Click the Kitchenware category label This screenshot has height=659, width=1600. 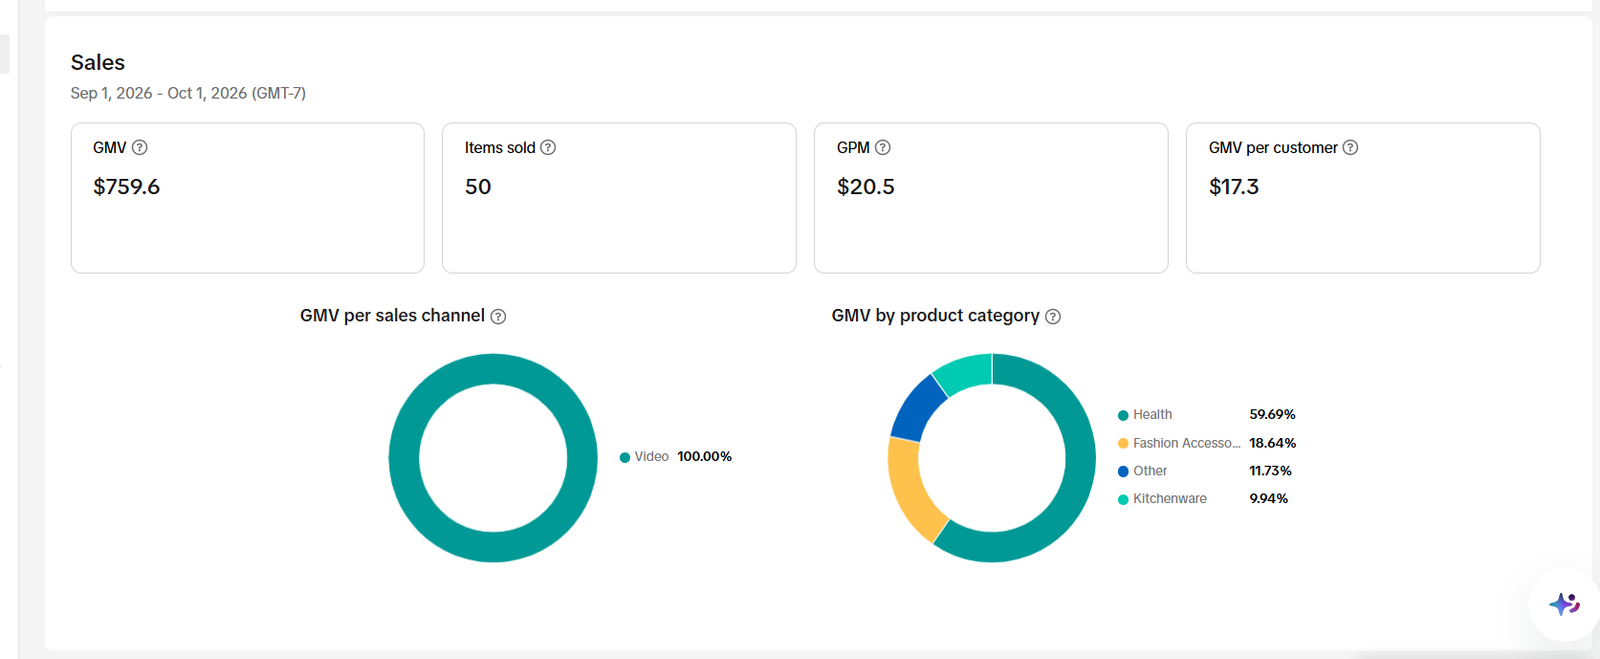coord(1170,499)
